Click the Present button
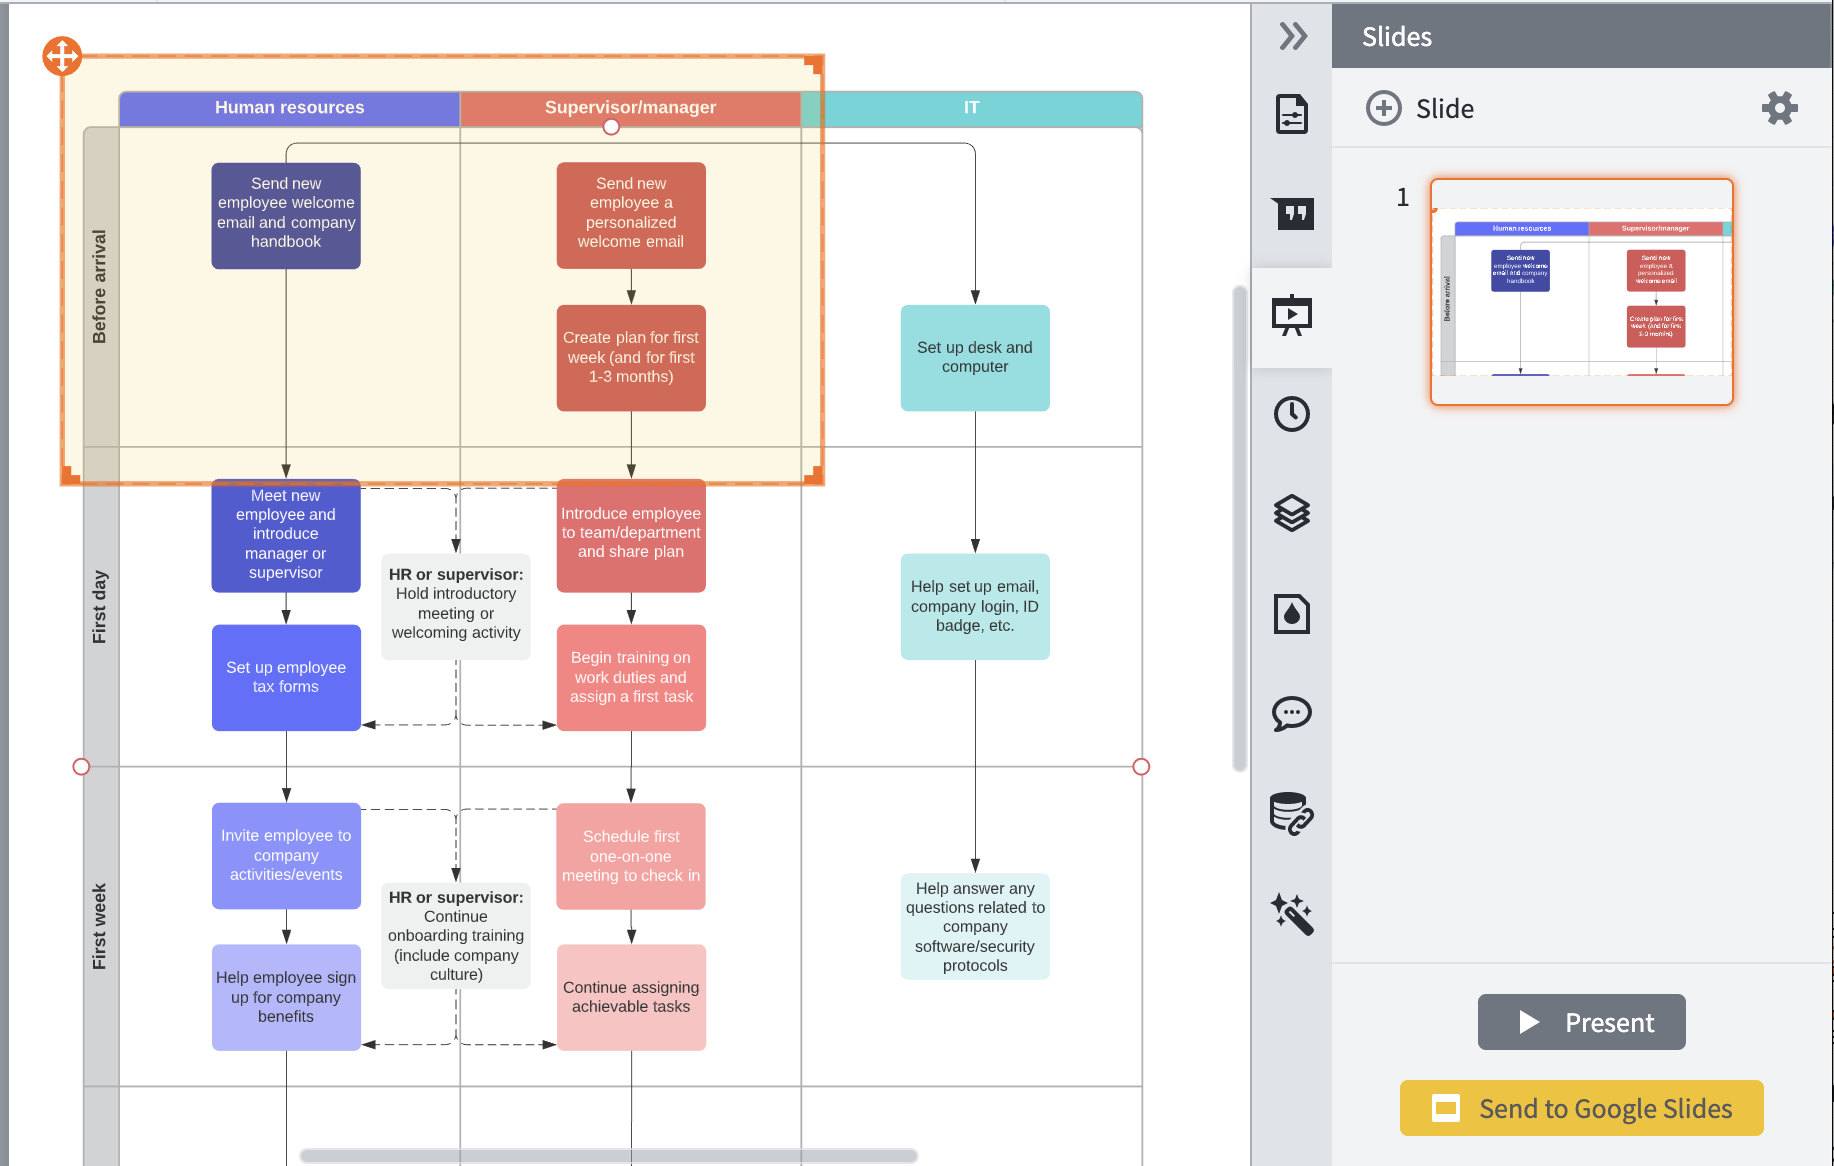 pos(1582,1022)
